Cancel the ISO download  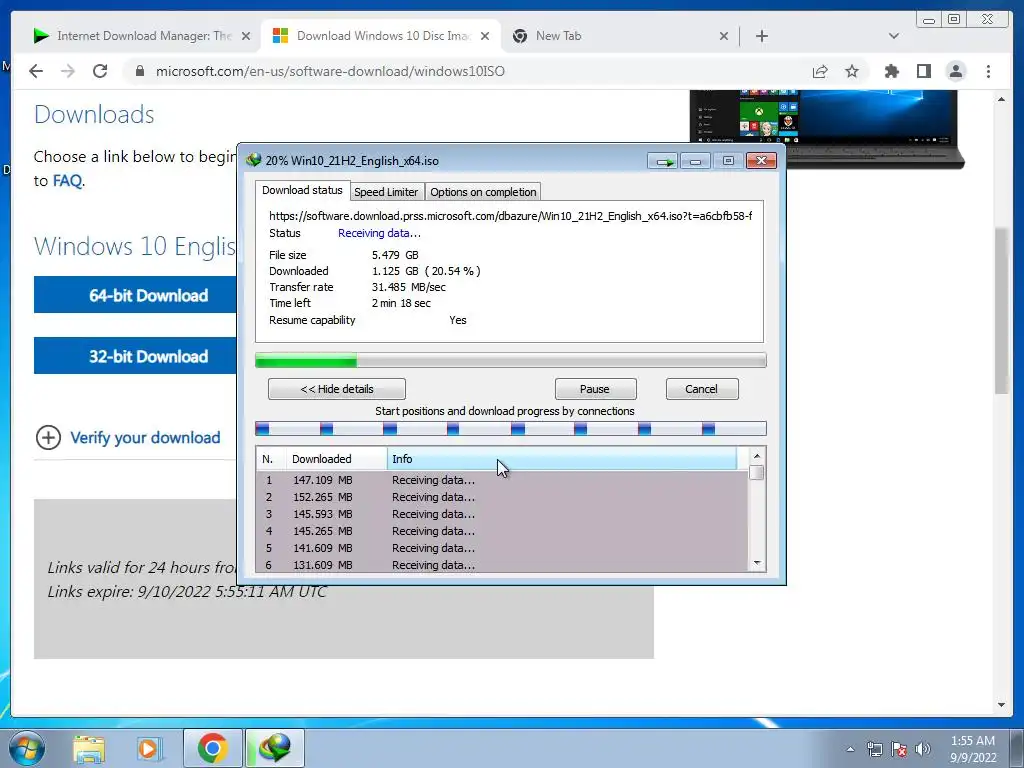[702, 389]
